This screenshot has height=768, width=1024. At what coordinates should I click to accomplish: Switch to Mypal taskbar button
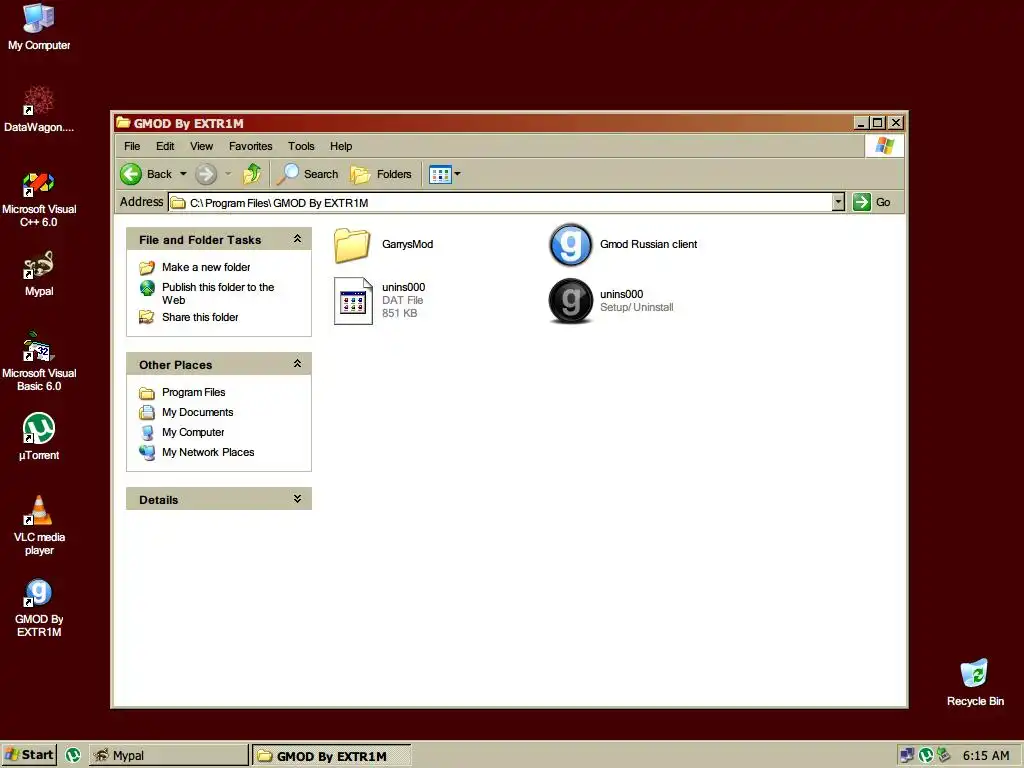[x=168, y=756]
